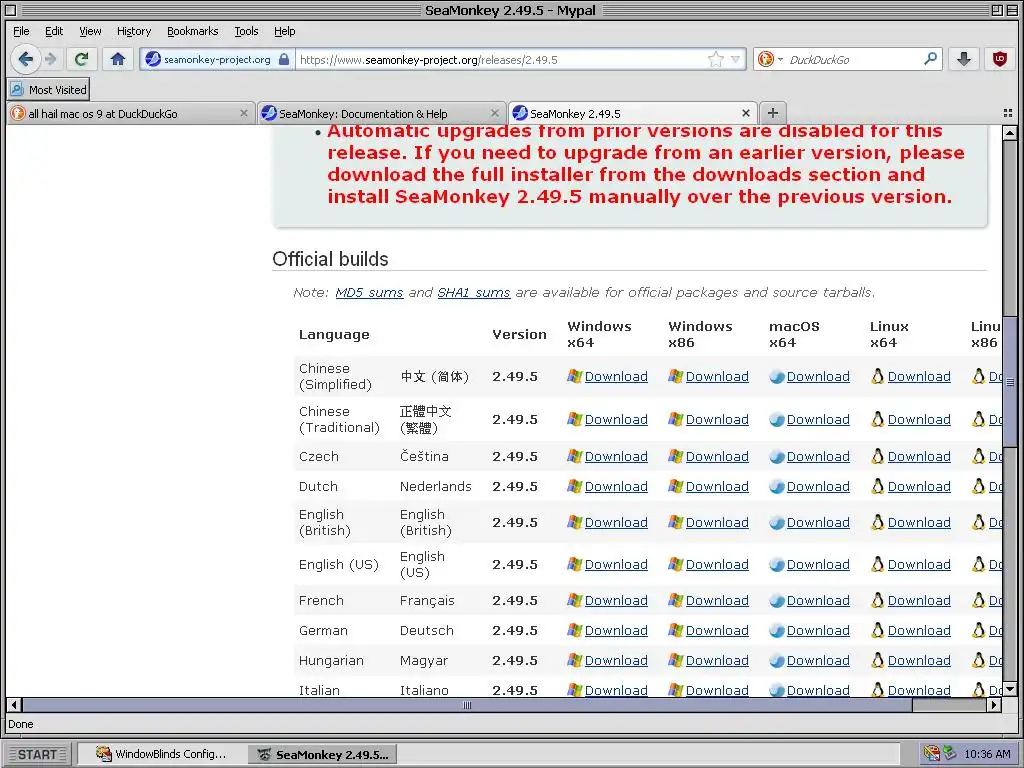Viewport: 1024px width, 768px height.
Task: Open the MD5 sums link
Action: click(x=369, y=293)
